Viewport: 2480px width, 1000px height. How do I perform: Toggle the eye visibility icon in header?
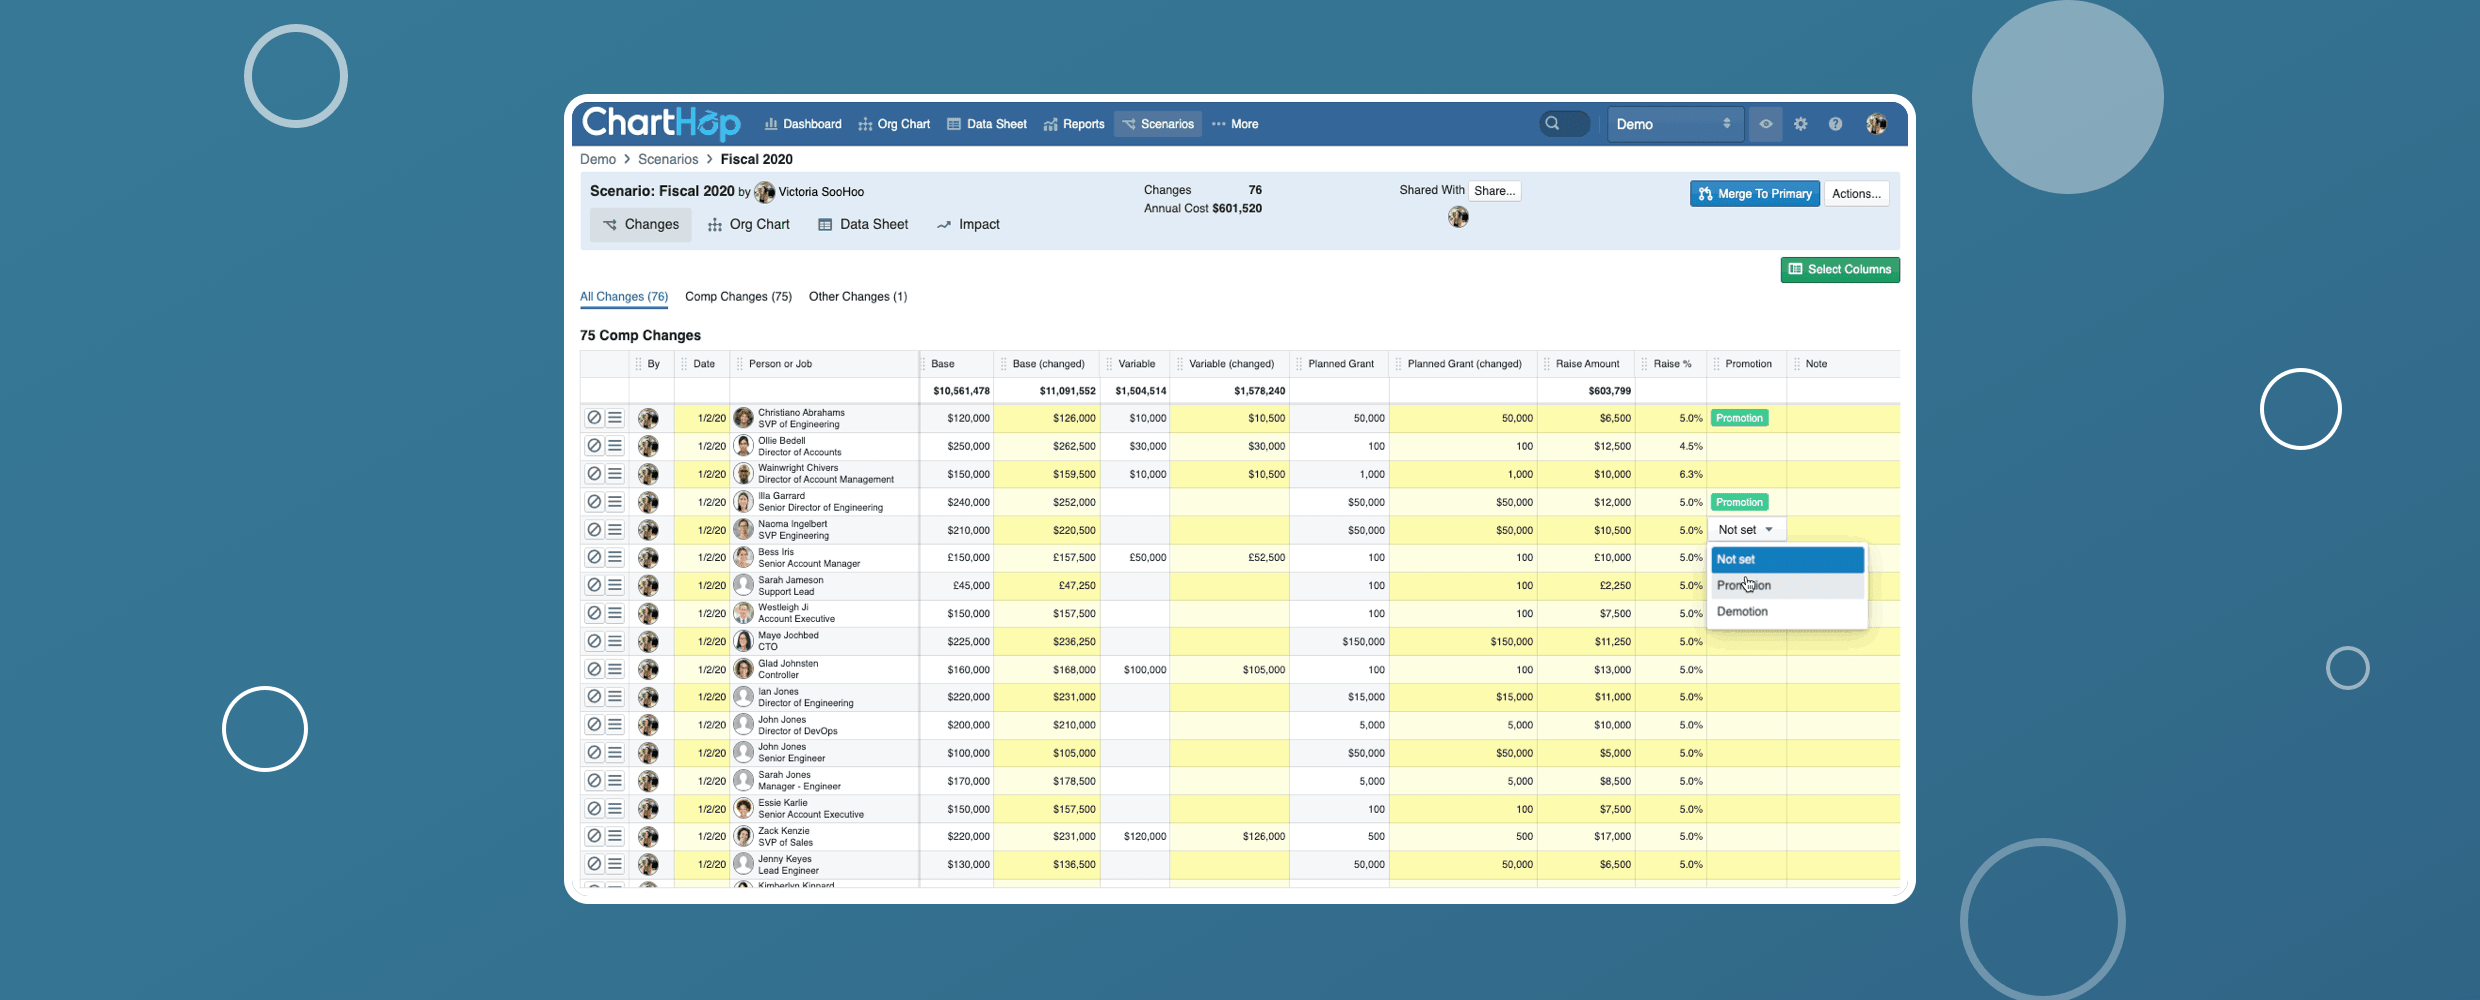1766,124
